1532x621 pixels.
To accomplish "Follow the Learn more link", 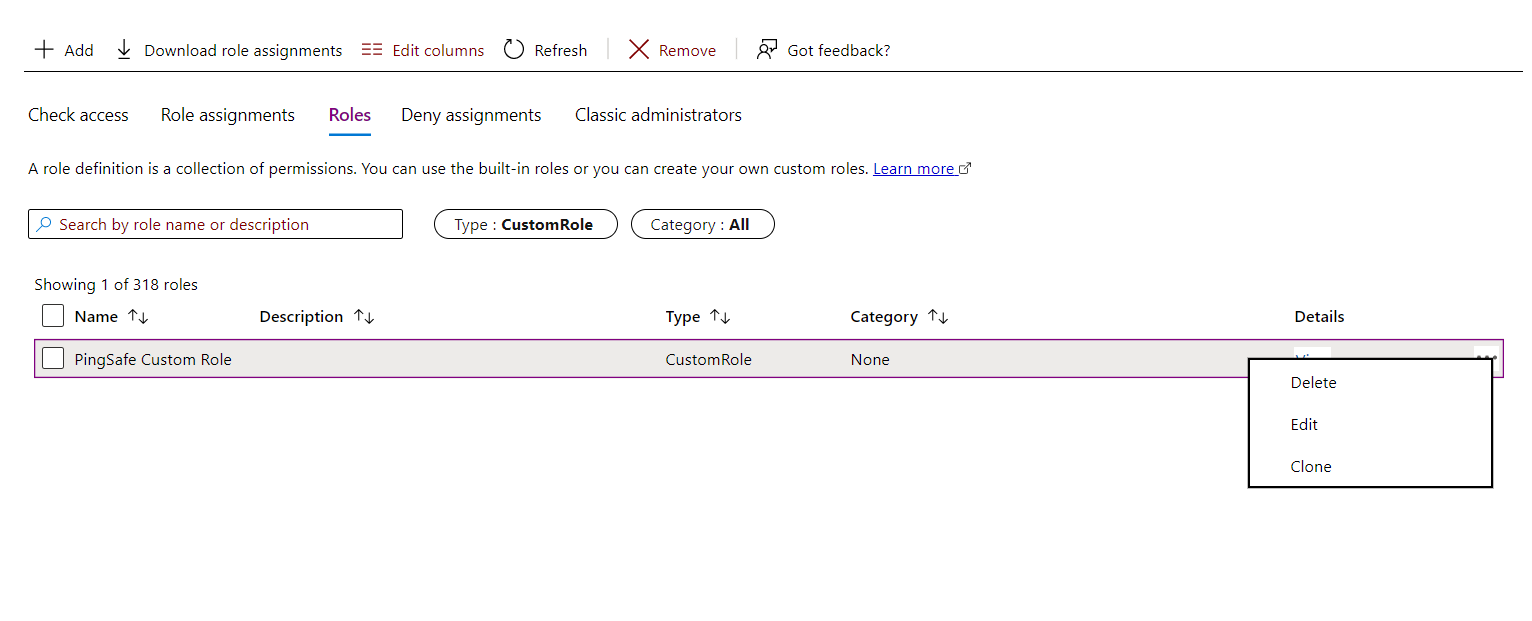I will tap(913, 169).
